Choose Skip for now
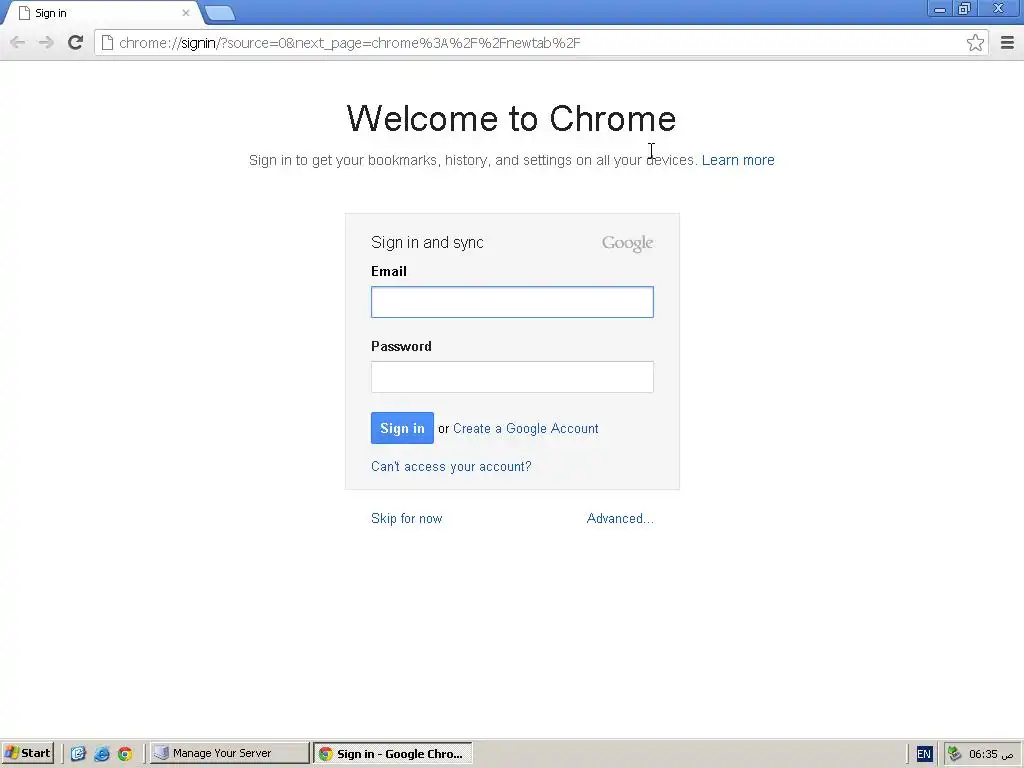Image resolution: width=1024 pixels, height=768 pixels. 406,519
